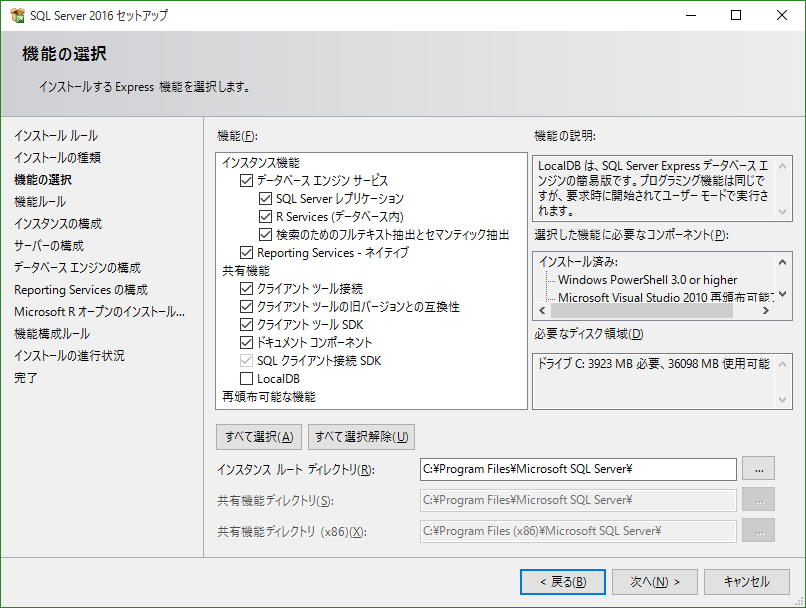This screenshot has width=806, height=608.
Task: Click the SQL Server setup title bar icon
Action: pyautogui.click(x=17, y=16)
